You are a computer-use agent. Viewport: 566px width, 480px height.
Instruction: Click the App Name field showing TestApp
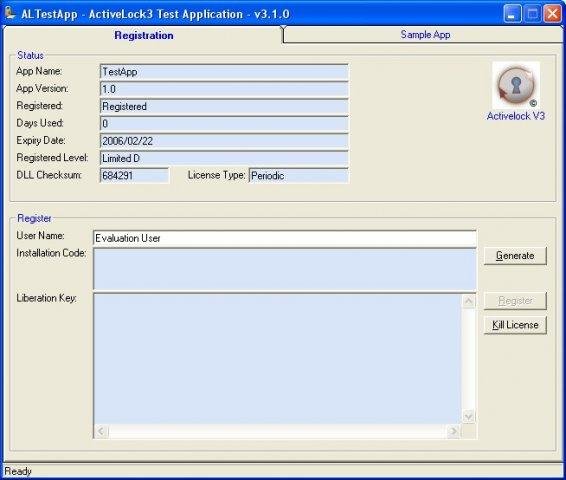click(224, 72)
